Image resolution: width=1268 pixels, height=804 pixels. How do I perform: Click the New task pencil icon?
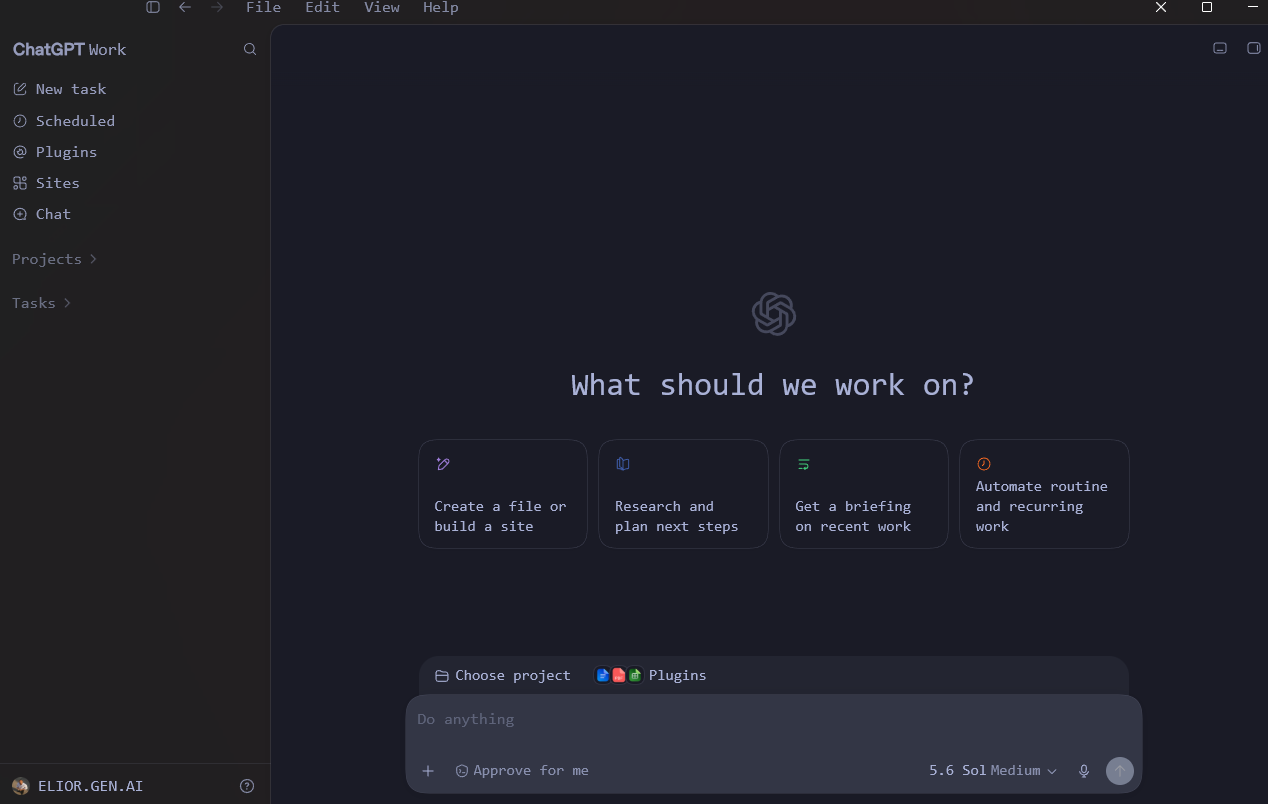click(x=20, y=89)
